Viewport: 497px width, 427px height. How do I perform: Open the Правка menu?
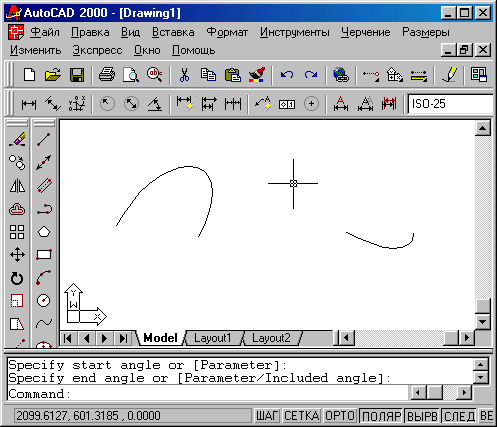[90, 32]
